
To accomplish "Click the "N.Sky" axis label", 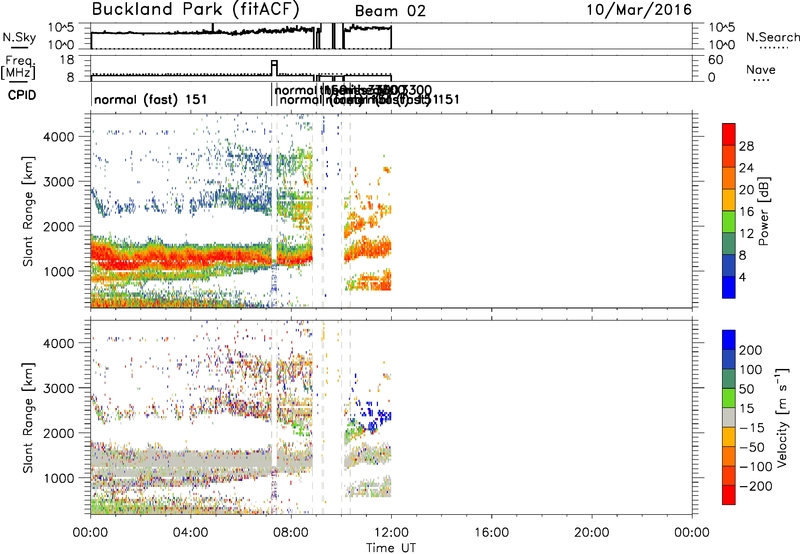I will tap(19, 37).
